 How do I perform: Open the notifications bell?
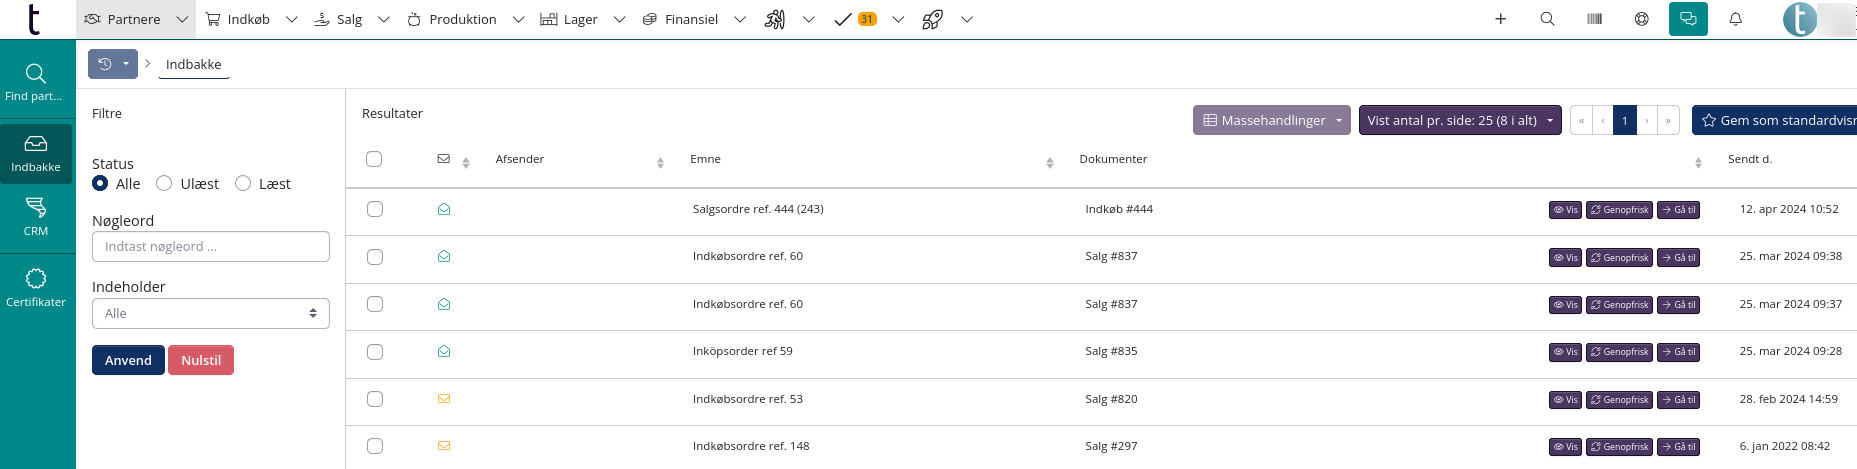(1735, 19)
